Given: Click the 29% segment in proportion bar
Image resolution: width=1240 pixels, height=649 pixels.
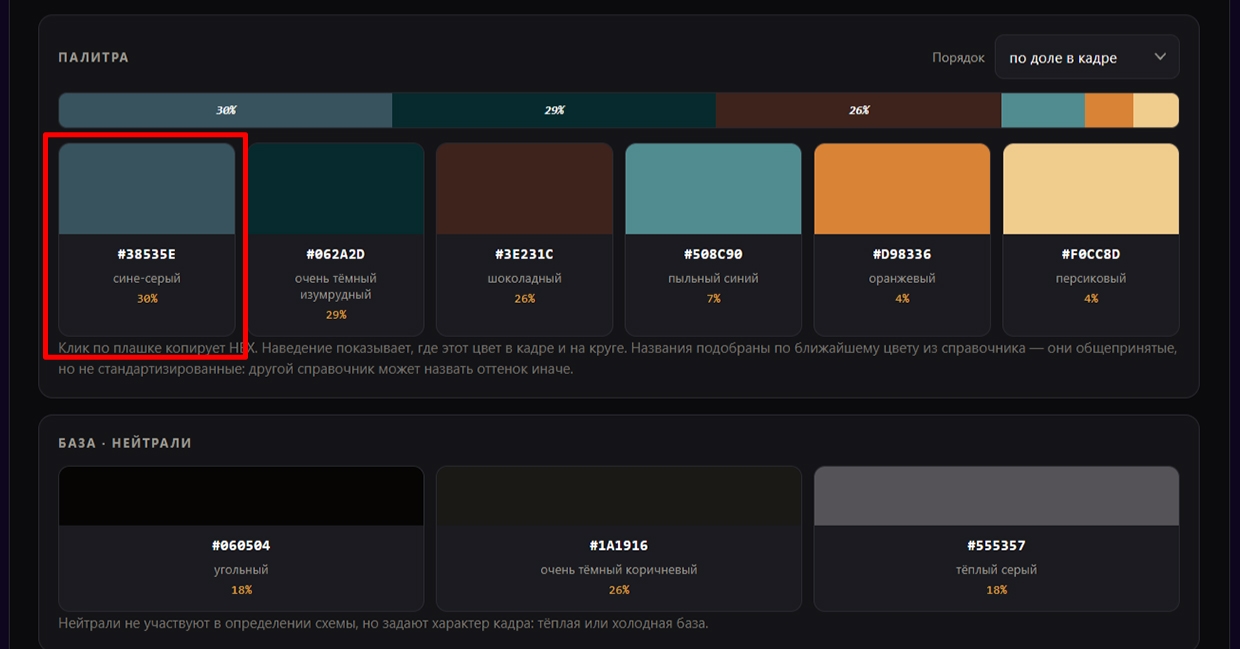Looking at the screenshot, I should [554, 110].
